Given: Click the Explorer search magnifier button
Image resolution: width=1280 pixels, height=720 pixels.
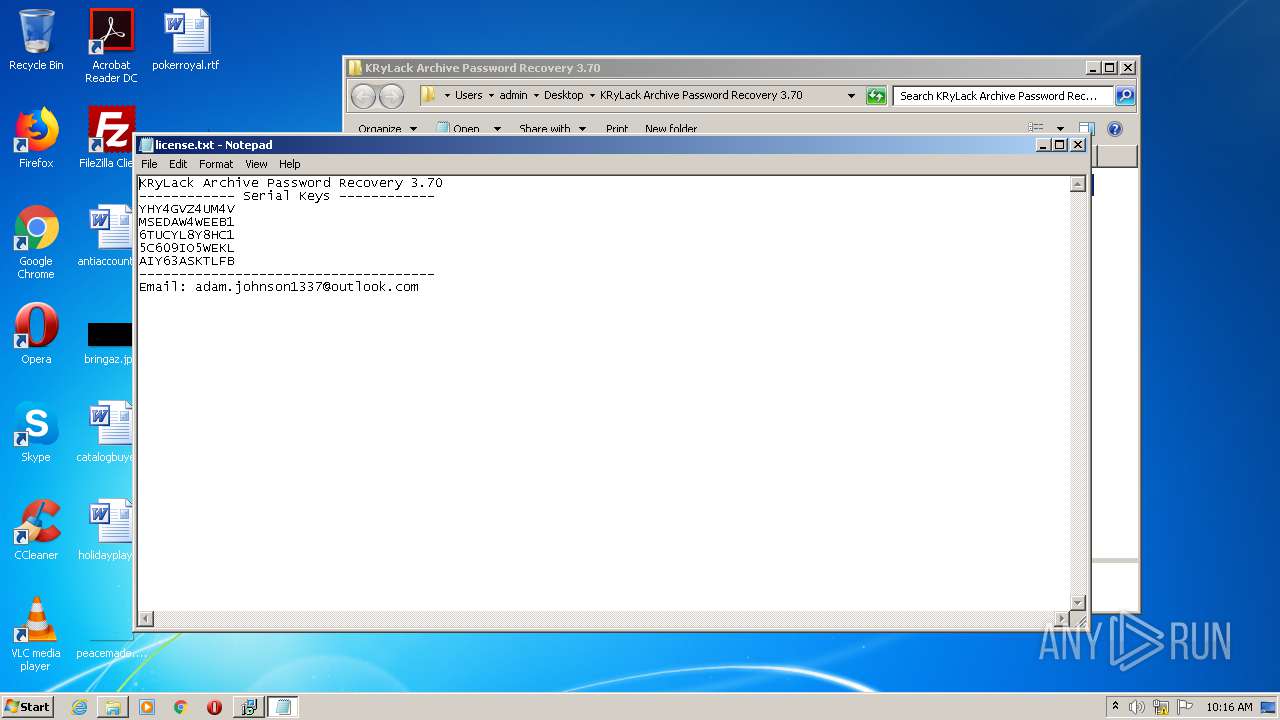Looking at the screenshot, I should [x=1125, y=96].
